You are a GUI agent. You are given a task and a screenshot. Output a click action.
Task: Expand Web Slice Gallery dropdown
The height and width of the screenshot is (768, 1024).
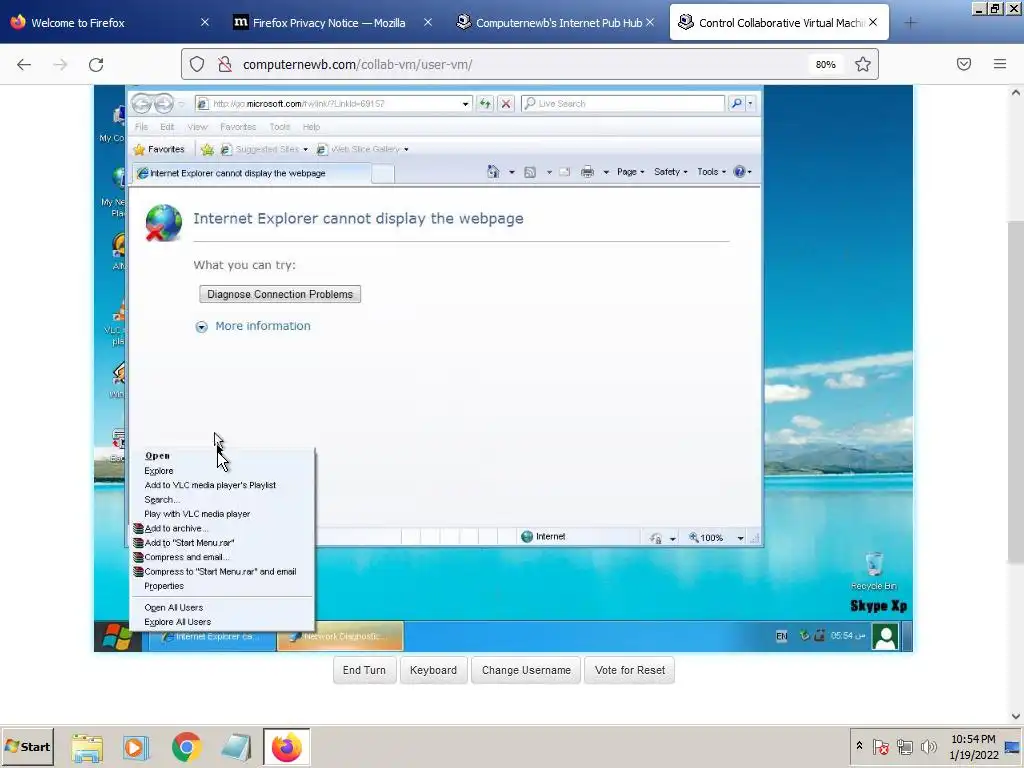click(x=406, y=150)
